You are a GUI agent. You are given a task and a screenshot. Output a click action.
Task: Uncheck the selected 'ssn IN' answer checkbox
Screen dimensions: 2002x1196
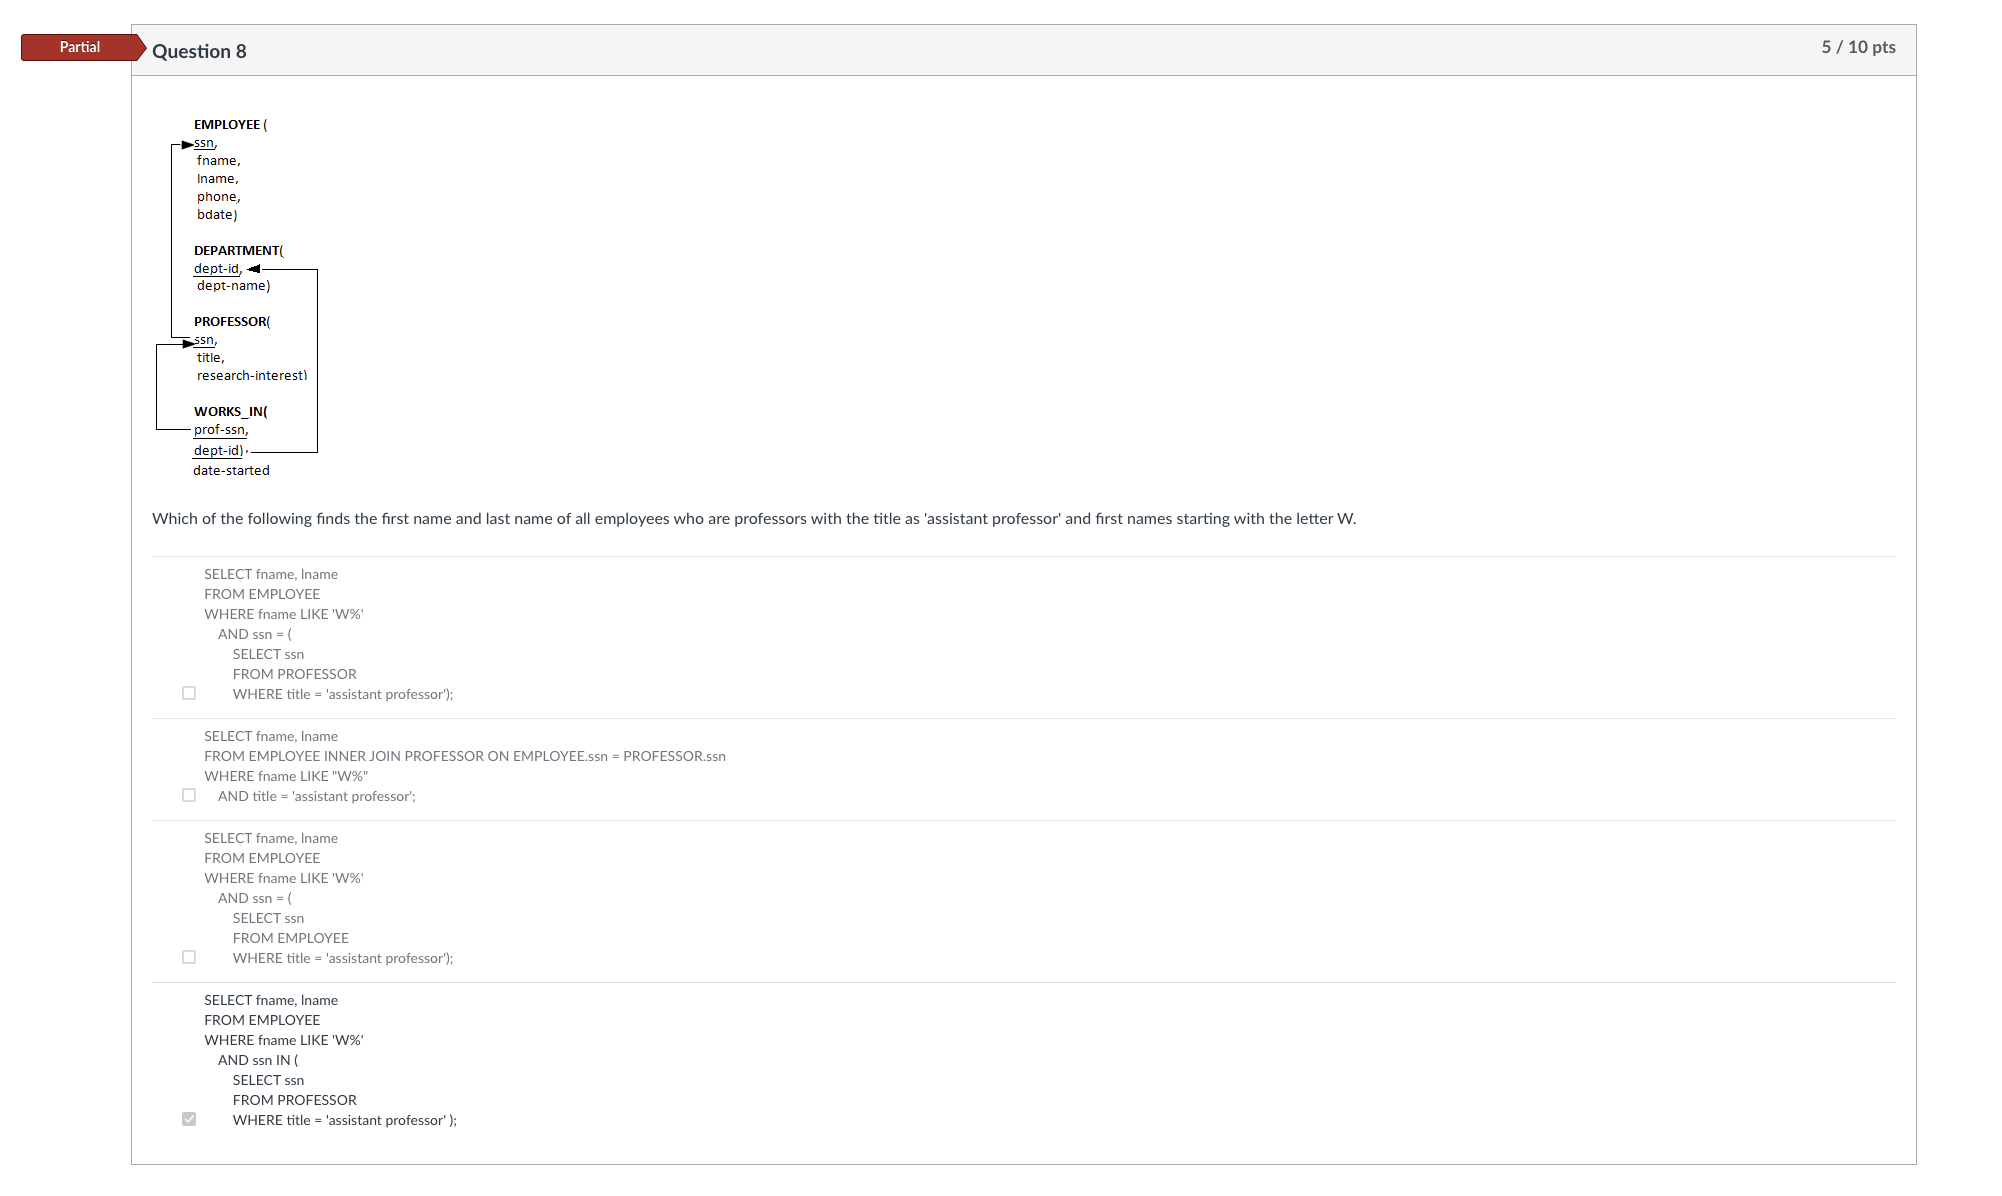pyautogui.click(x=189, y=1119)
